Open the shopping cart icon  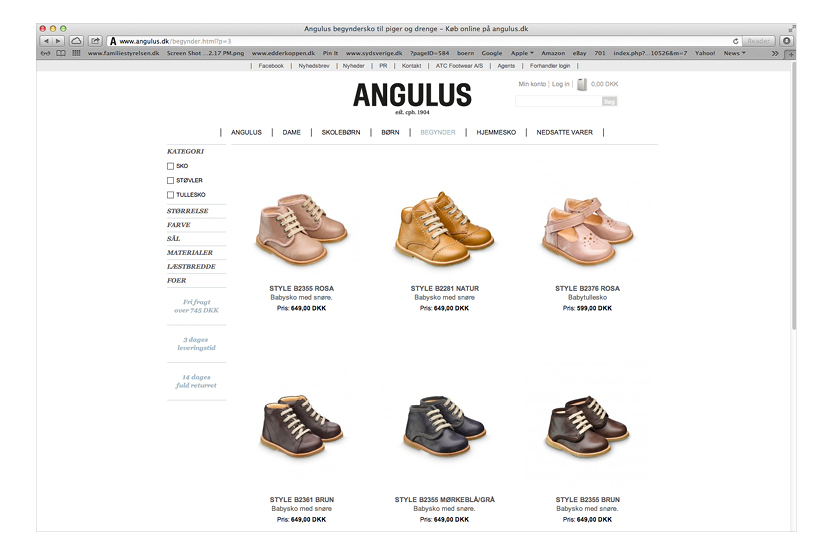(582, 84)
